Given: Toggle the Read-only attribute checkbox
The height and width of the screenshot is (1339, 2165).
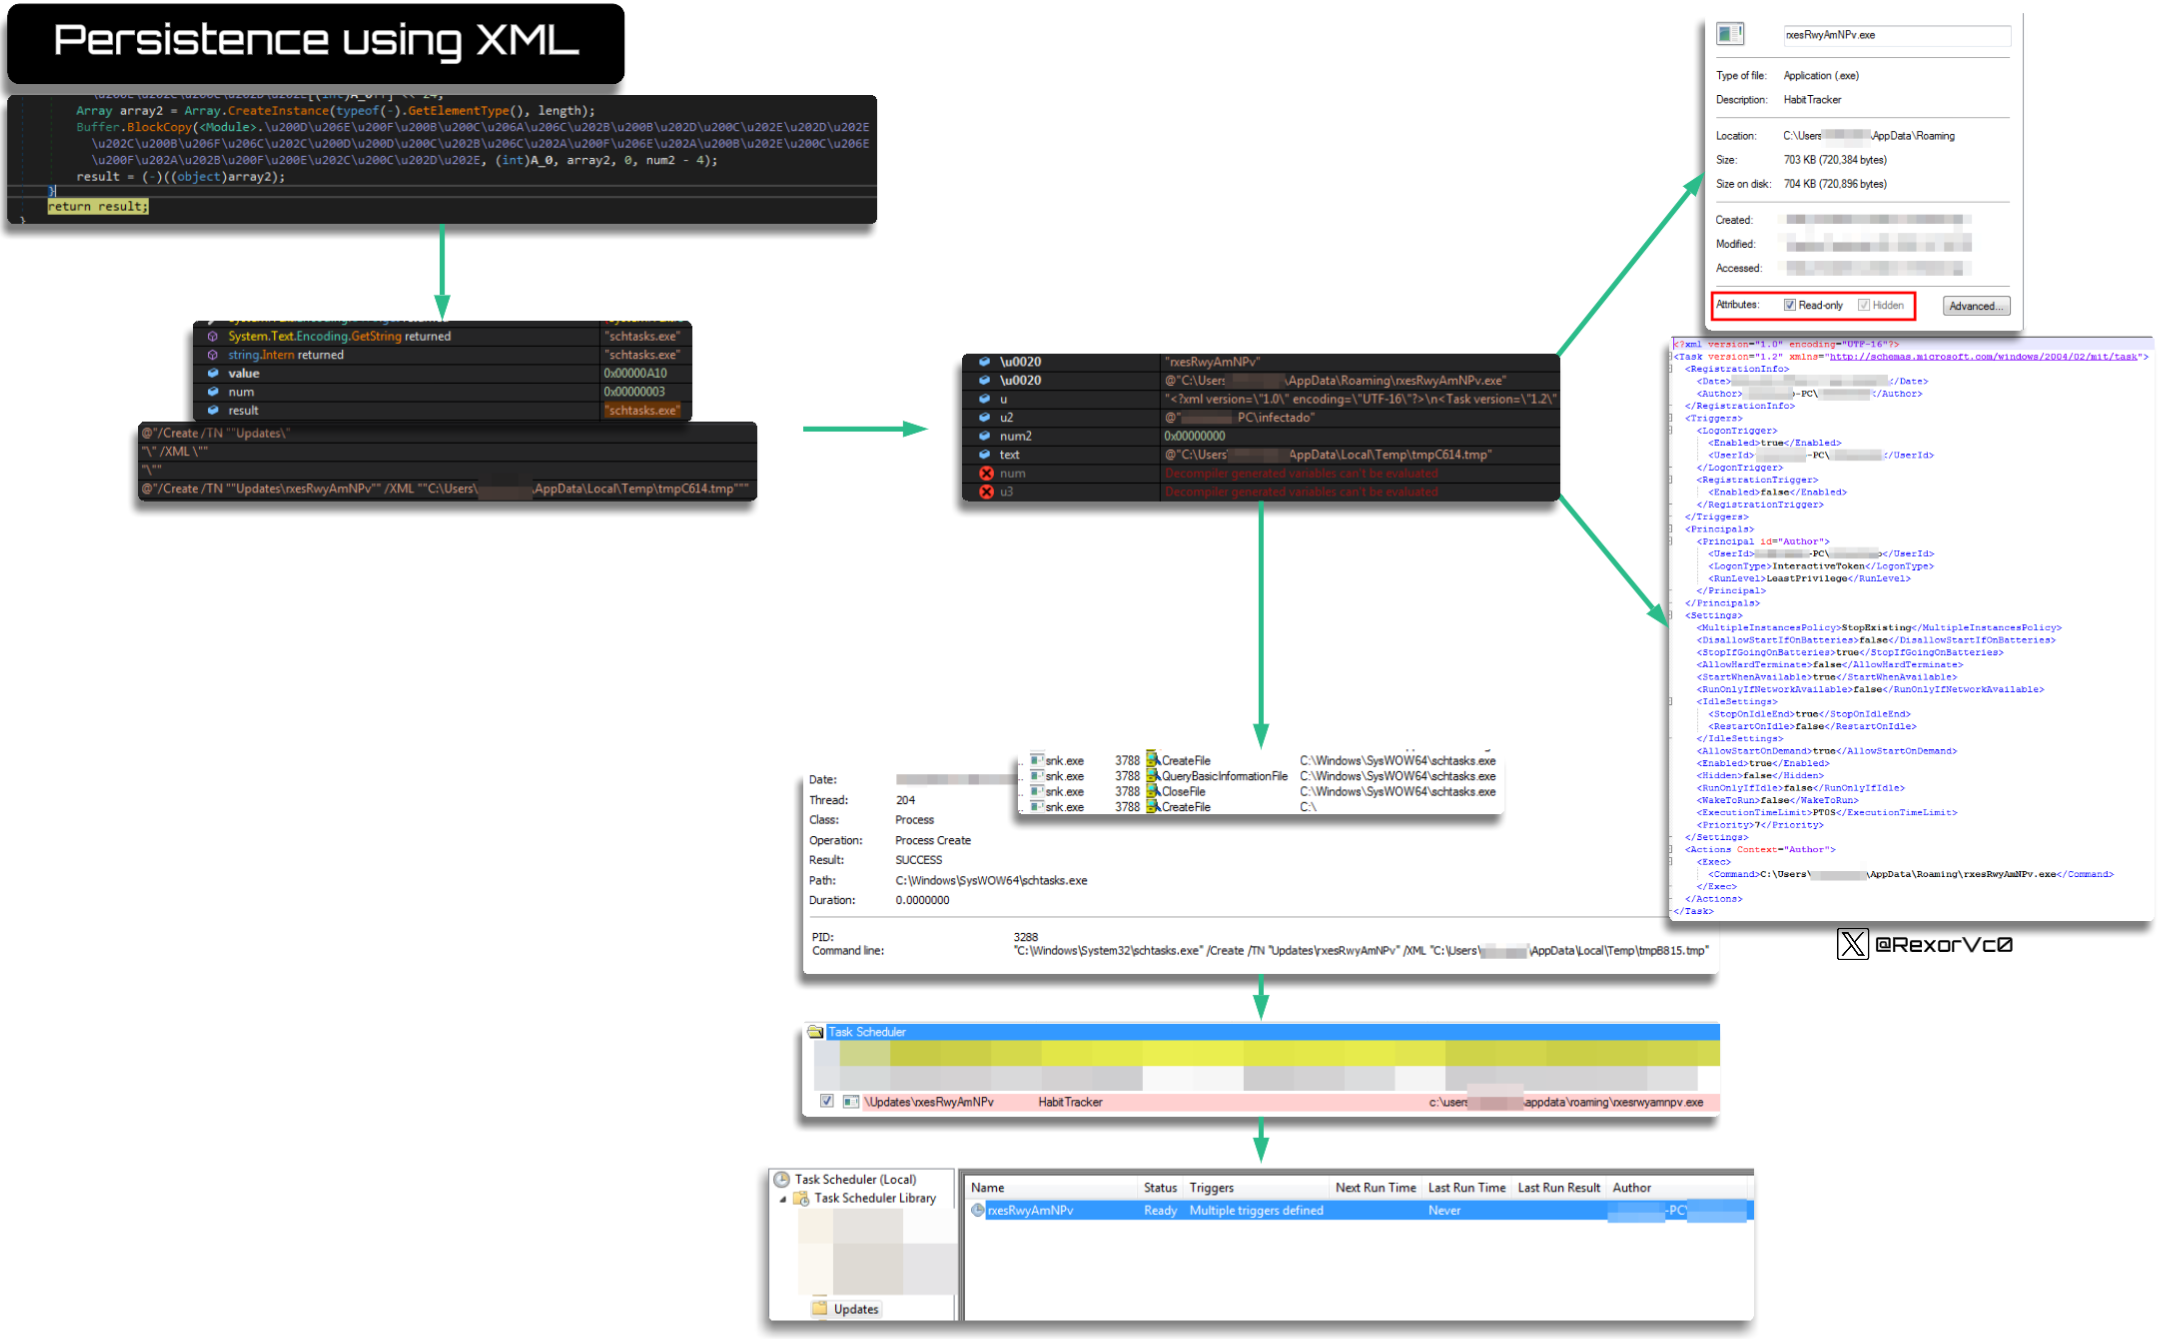Looking at the screenshot, I should click(x=1790, y=305).
